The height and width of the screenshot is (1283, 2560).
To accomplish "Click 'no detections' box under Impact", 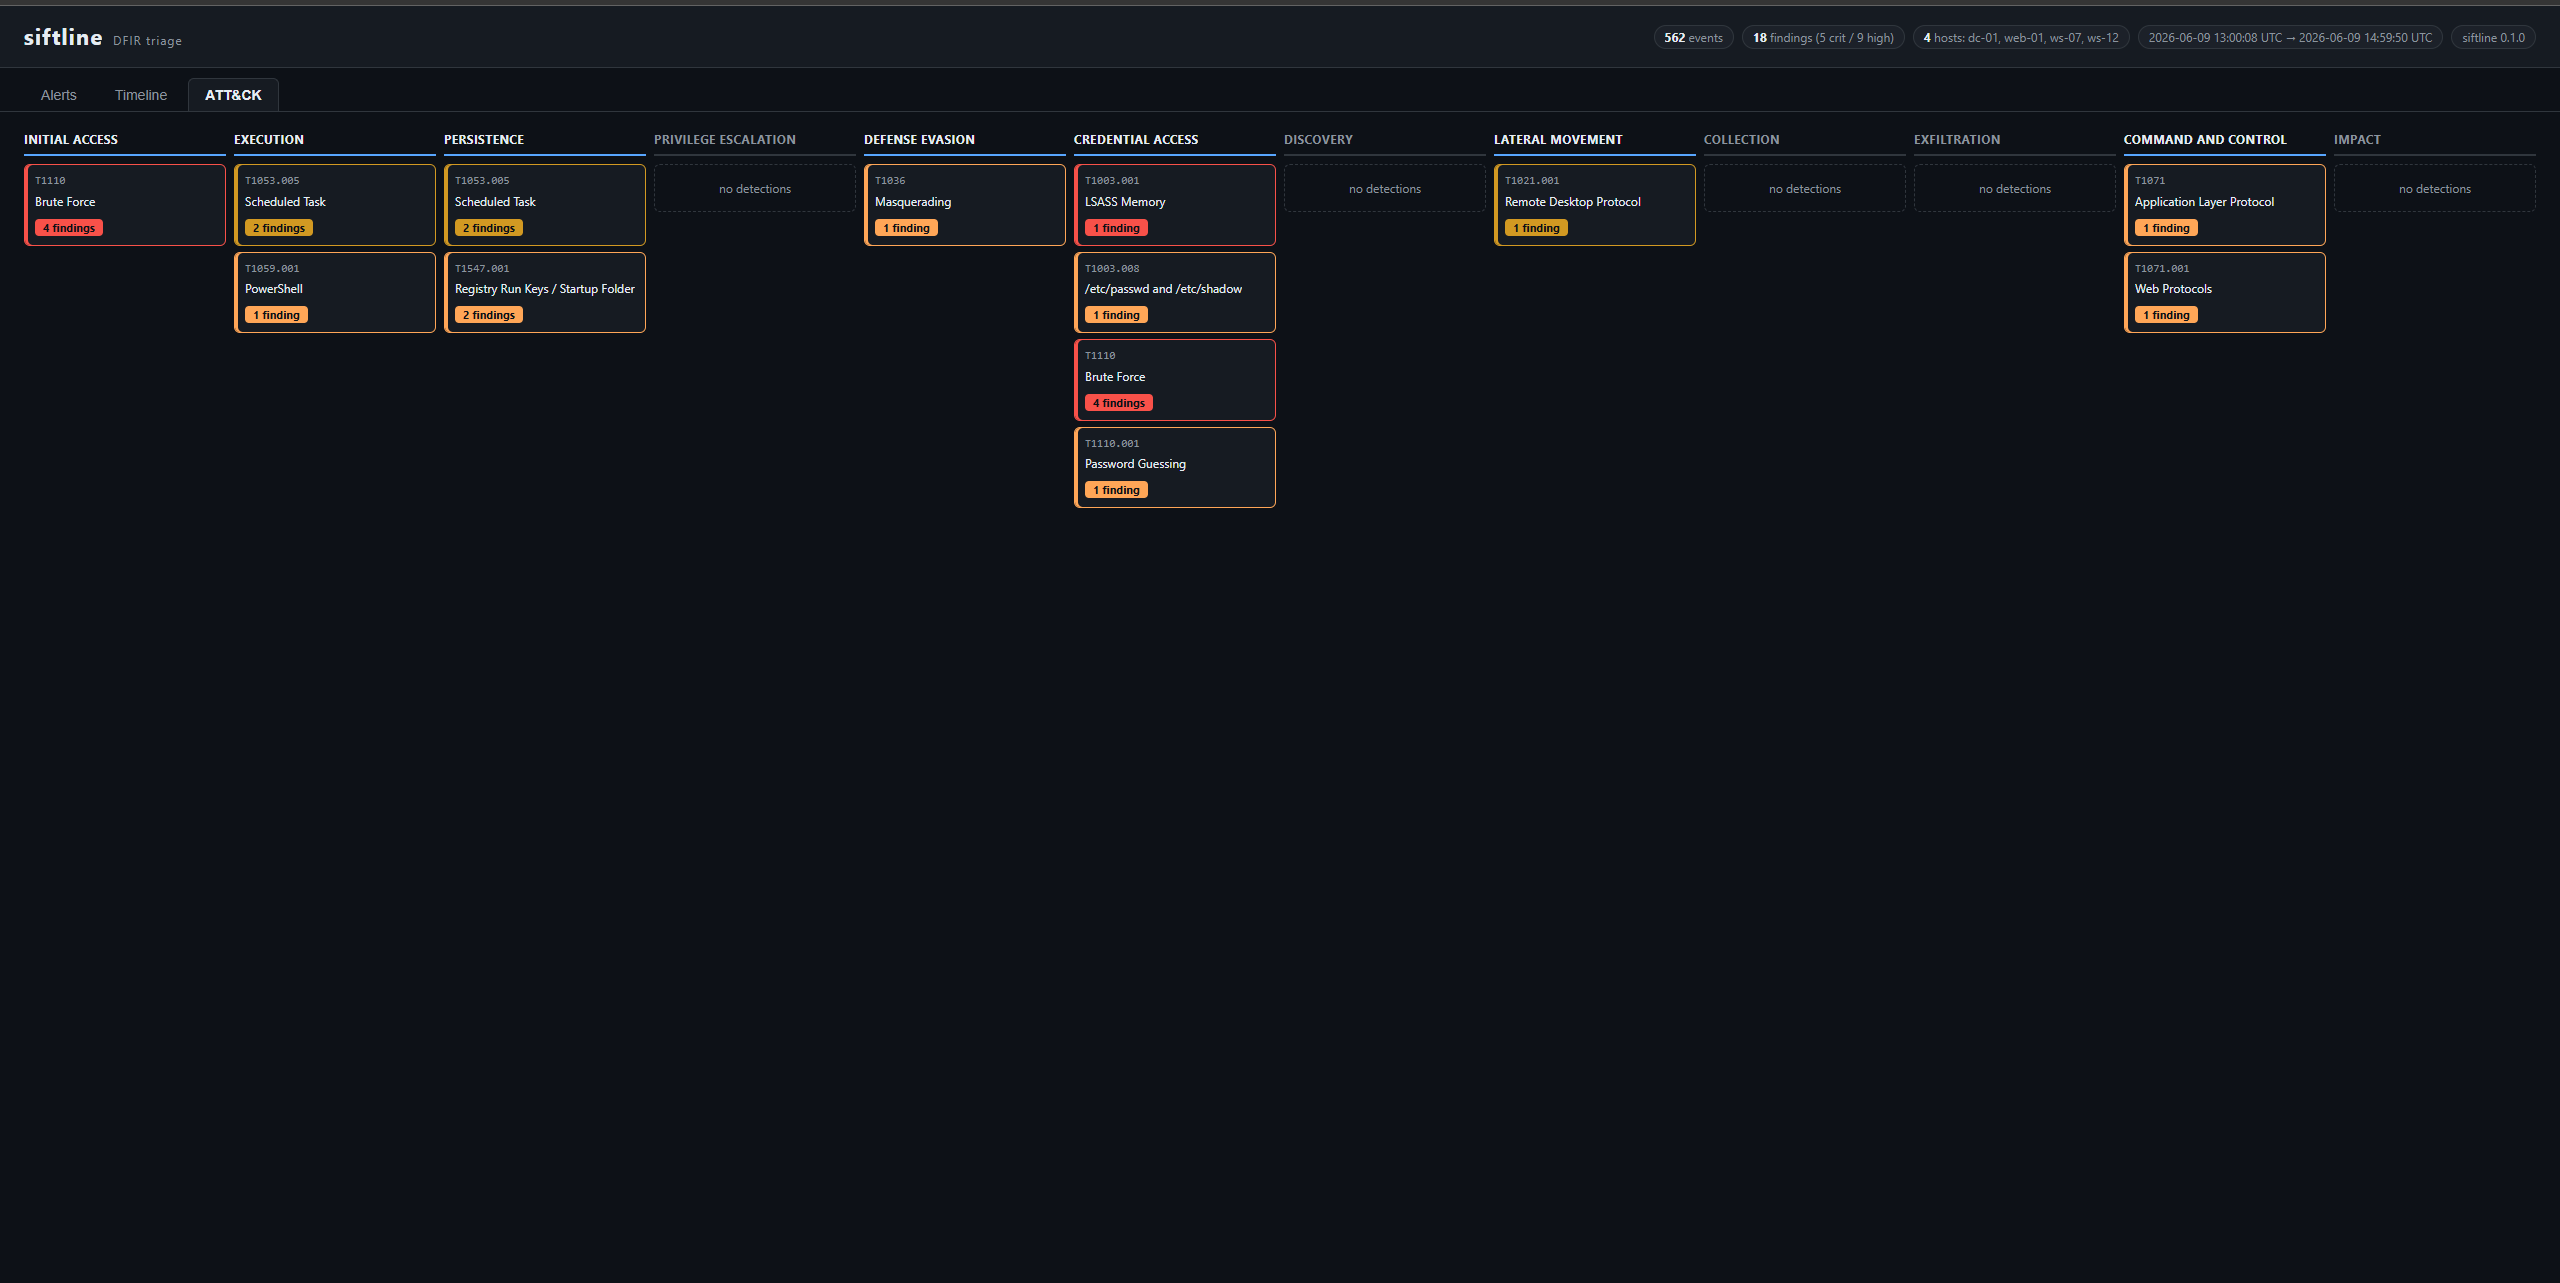I will [2435, 188].
